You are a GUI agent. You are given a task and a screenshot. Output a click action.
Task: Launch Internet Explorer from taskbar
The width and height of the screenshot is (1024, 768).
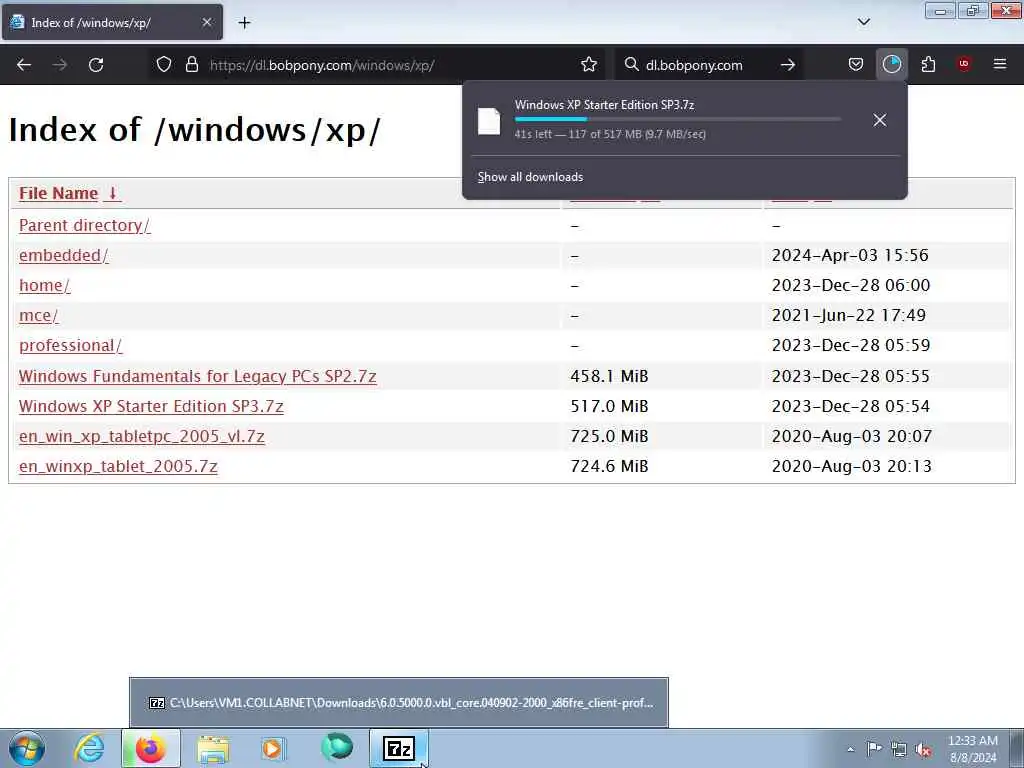pos(89,748)
